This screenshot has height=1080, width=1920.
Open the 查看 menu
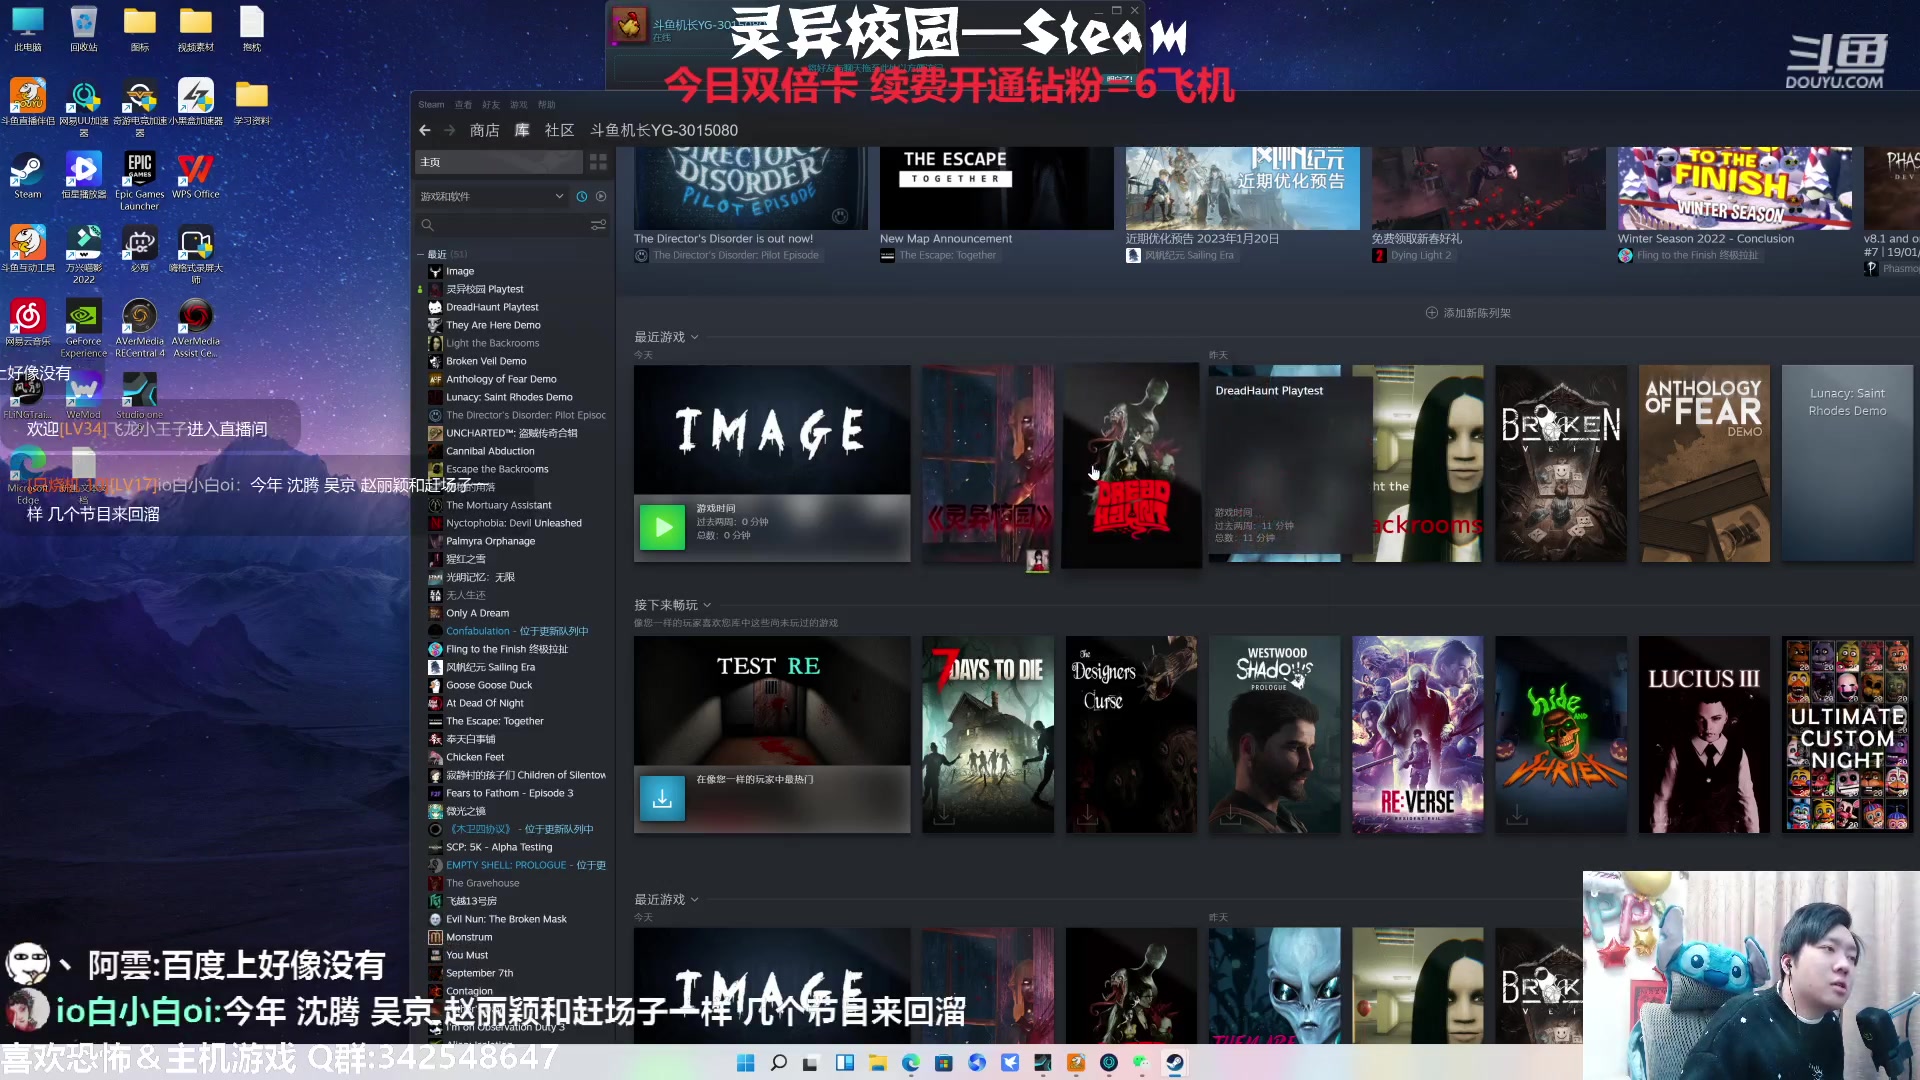coord(463,104)
